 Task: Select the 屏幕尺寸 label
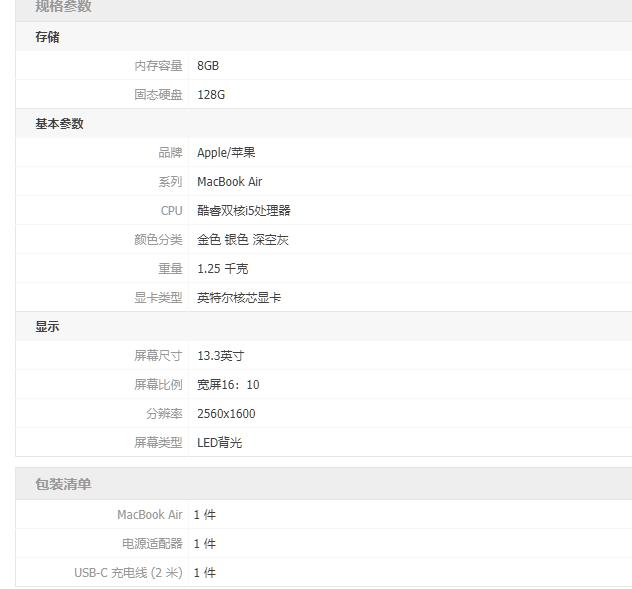click(x=158, y=356)
